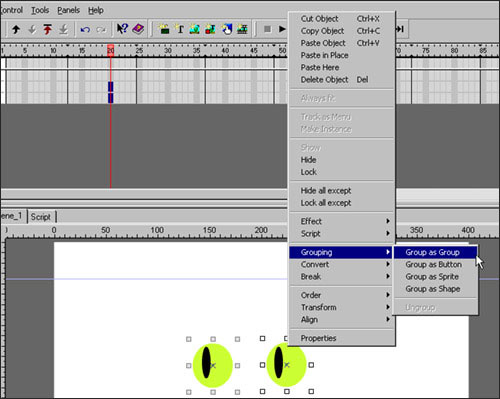Choose Copy Object from context menu
This screenshot has height=399, width=500.
click(x=342, y=31)
